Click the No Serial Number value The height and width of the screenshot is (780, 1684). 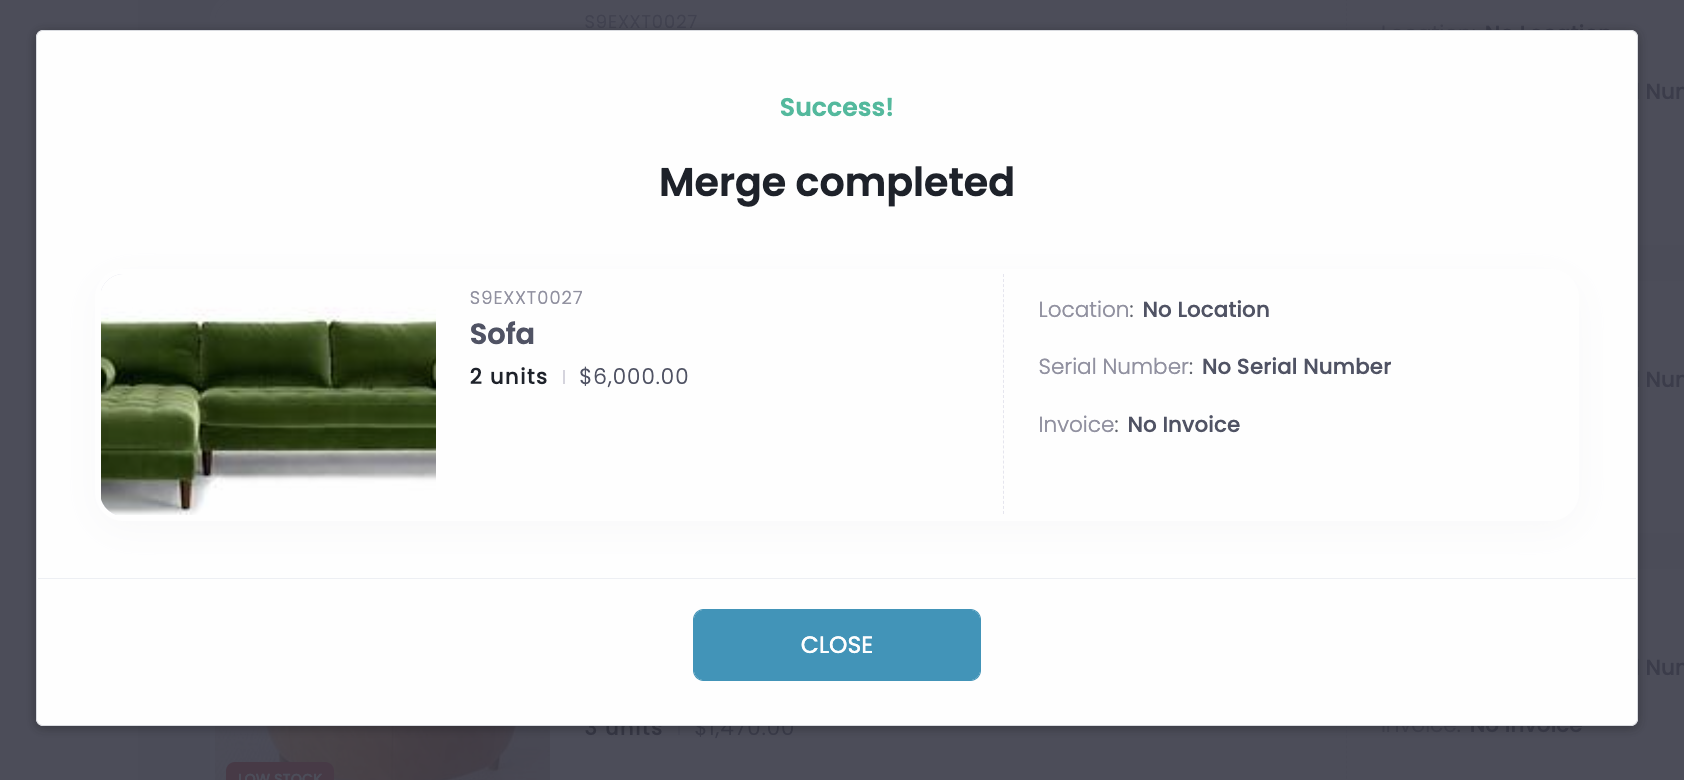(x=1296, y=367)
